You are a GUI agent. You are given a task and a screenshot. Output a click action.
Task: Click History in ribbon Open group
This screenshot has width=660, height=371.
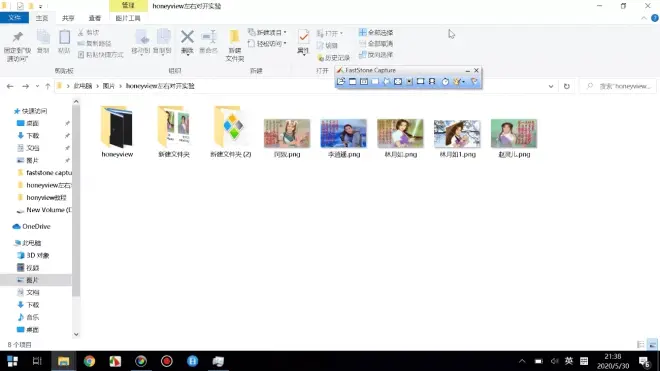[x=334, y=58]
